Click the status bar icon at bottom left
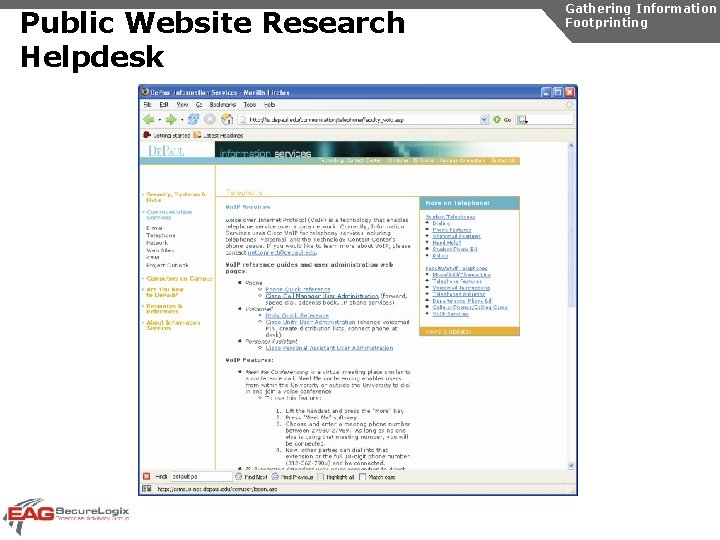The width and height of the screenshot is (720, 540). [146, 489]
